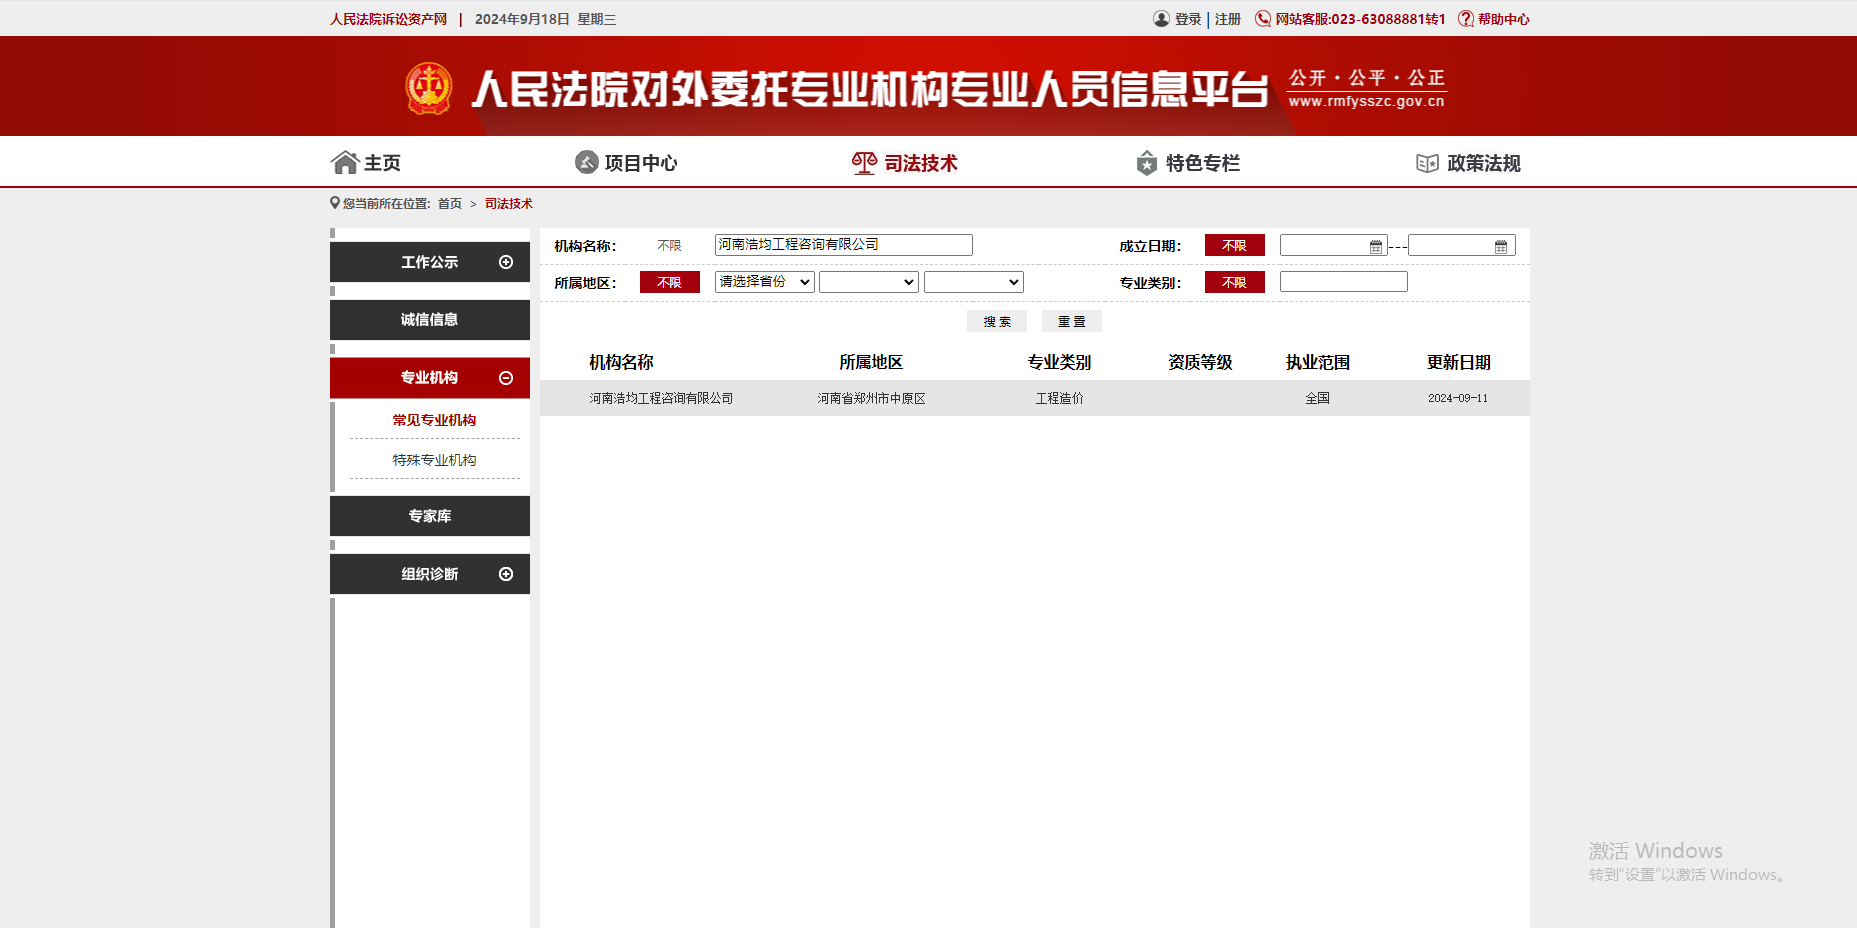The image size is (1857, 928).
Task: Click the end date picker field
Action: [1455, 245]
